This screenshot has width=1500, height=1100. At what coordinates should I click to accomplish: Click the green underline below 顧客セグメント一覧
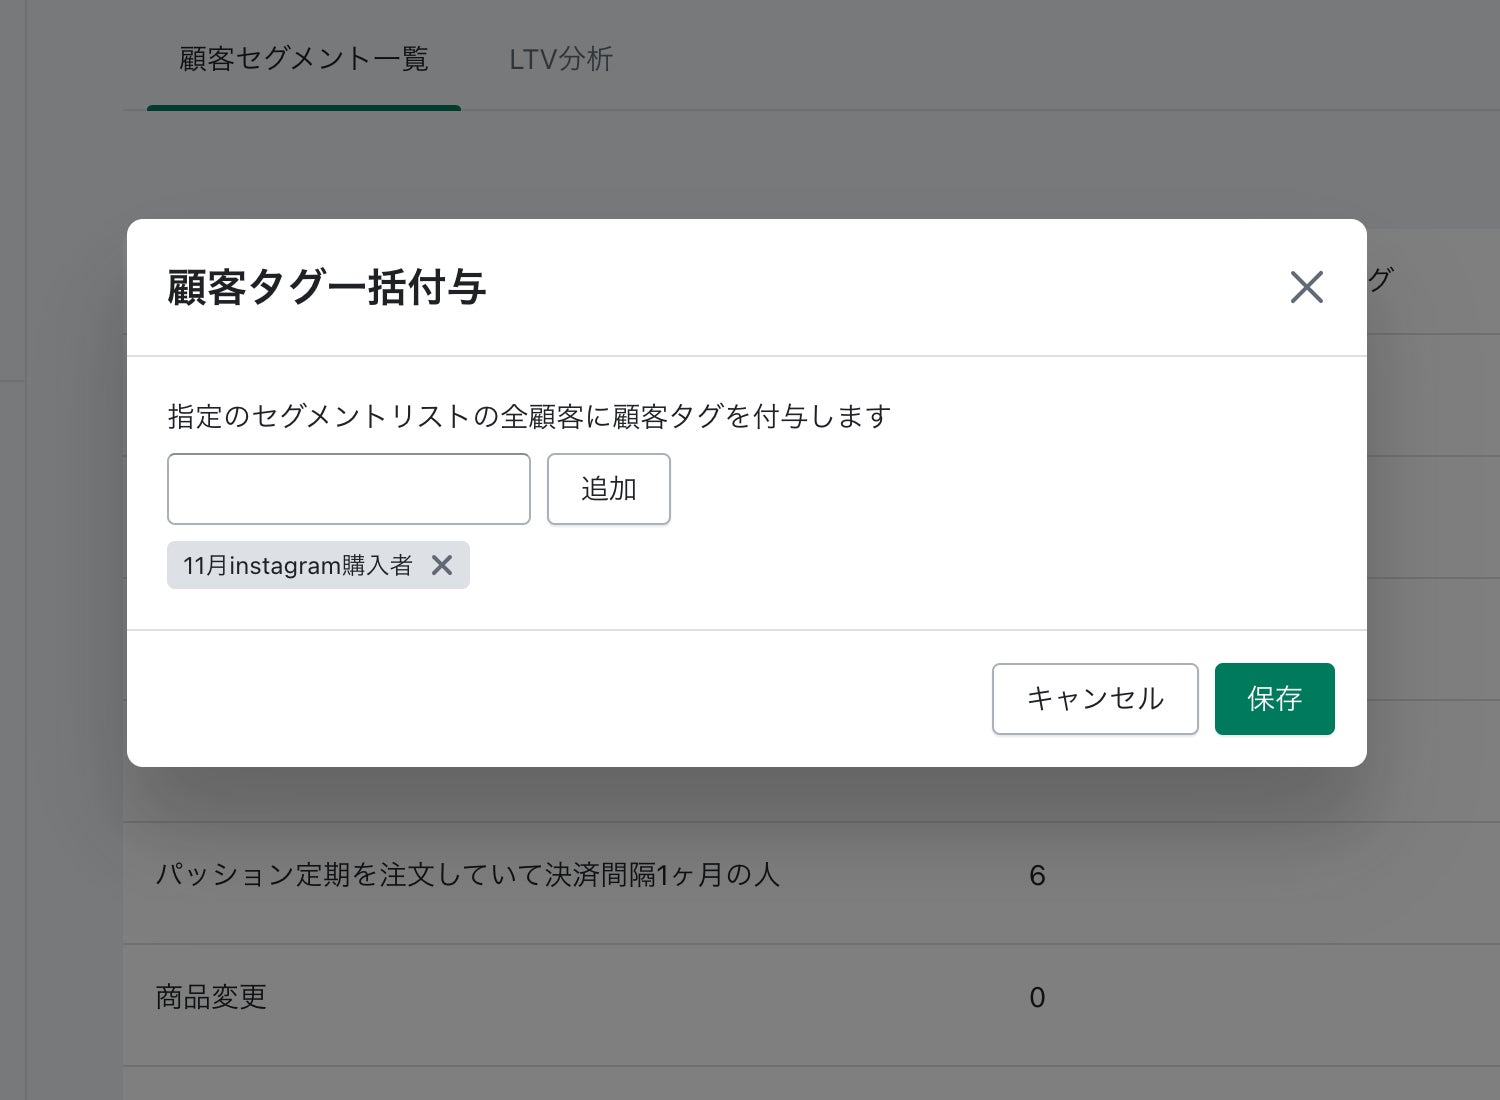pyautogui.click(x=303, y=107)
